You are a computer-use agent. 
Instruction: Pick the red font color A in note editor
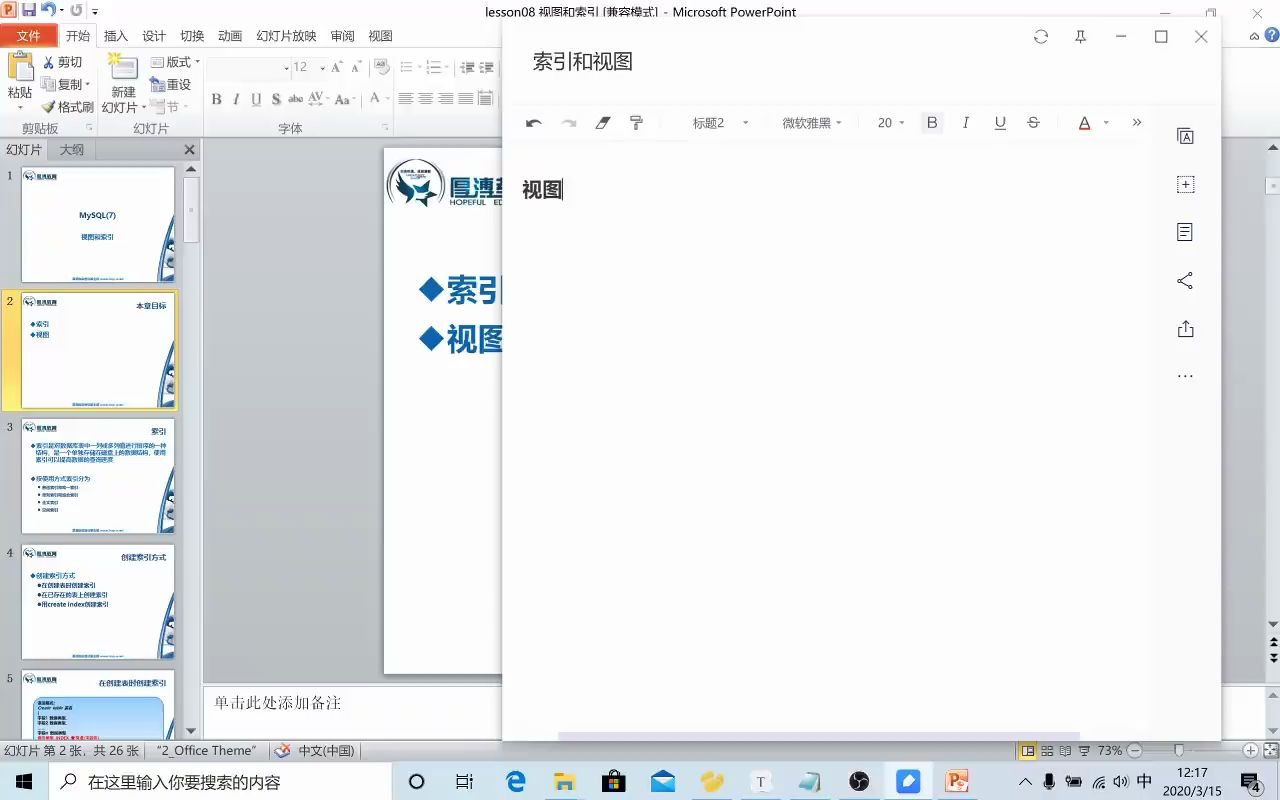pyautogui.click(x=1084, y=123)
